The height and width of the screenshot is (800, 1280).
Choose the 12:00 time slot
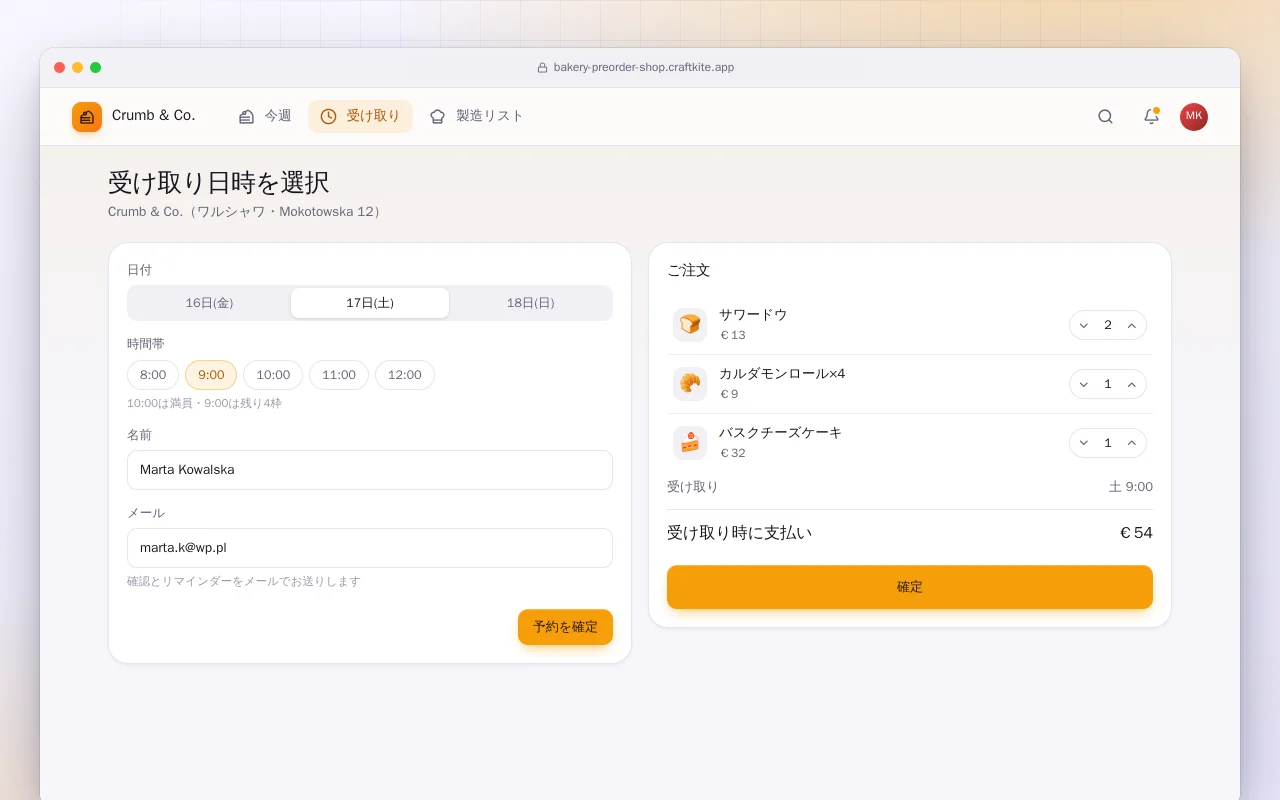405,375
